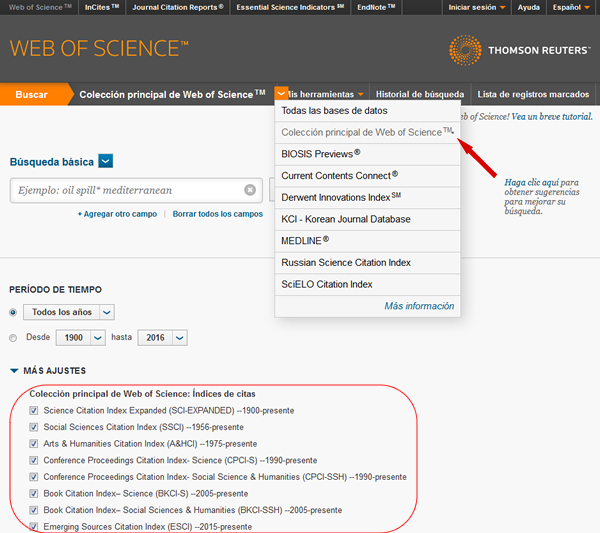Toggle Social Sciences Citation Index checkbox
600x533 pixels.
(35, 427)
